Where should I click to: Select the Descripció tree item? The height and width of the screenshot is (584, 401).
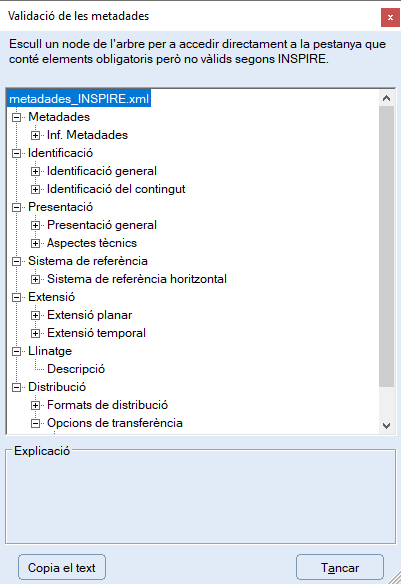pyautogui.click(x=76, y=369)
